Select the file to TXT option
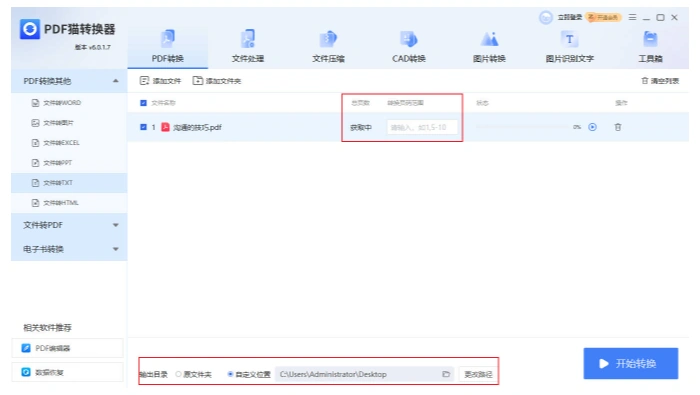This screenshot has height=395, width=700. point(69,183)
